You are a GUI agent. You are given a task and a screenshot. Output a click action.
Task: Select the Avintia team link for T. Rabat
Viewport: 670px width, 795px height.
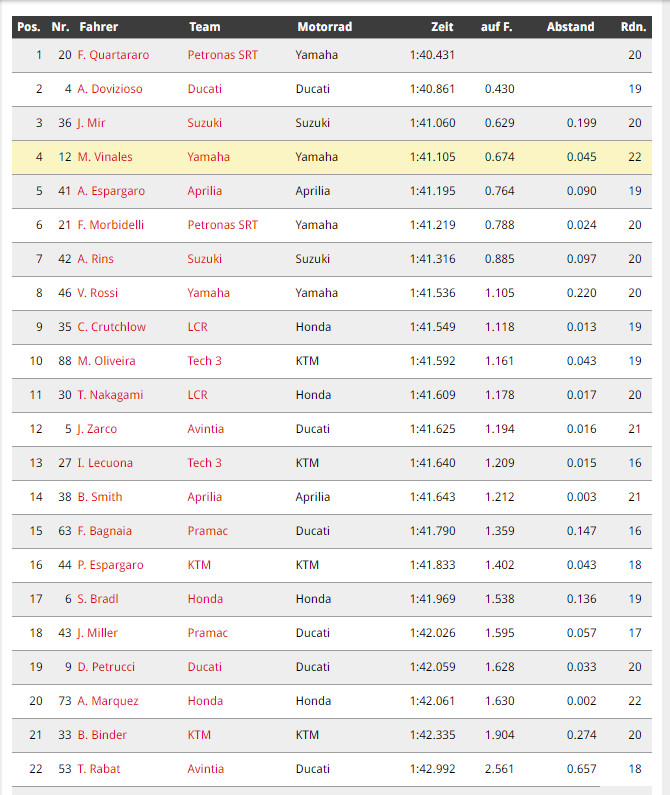coord(205,769)
